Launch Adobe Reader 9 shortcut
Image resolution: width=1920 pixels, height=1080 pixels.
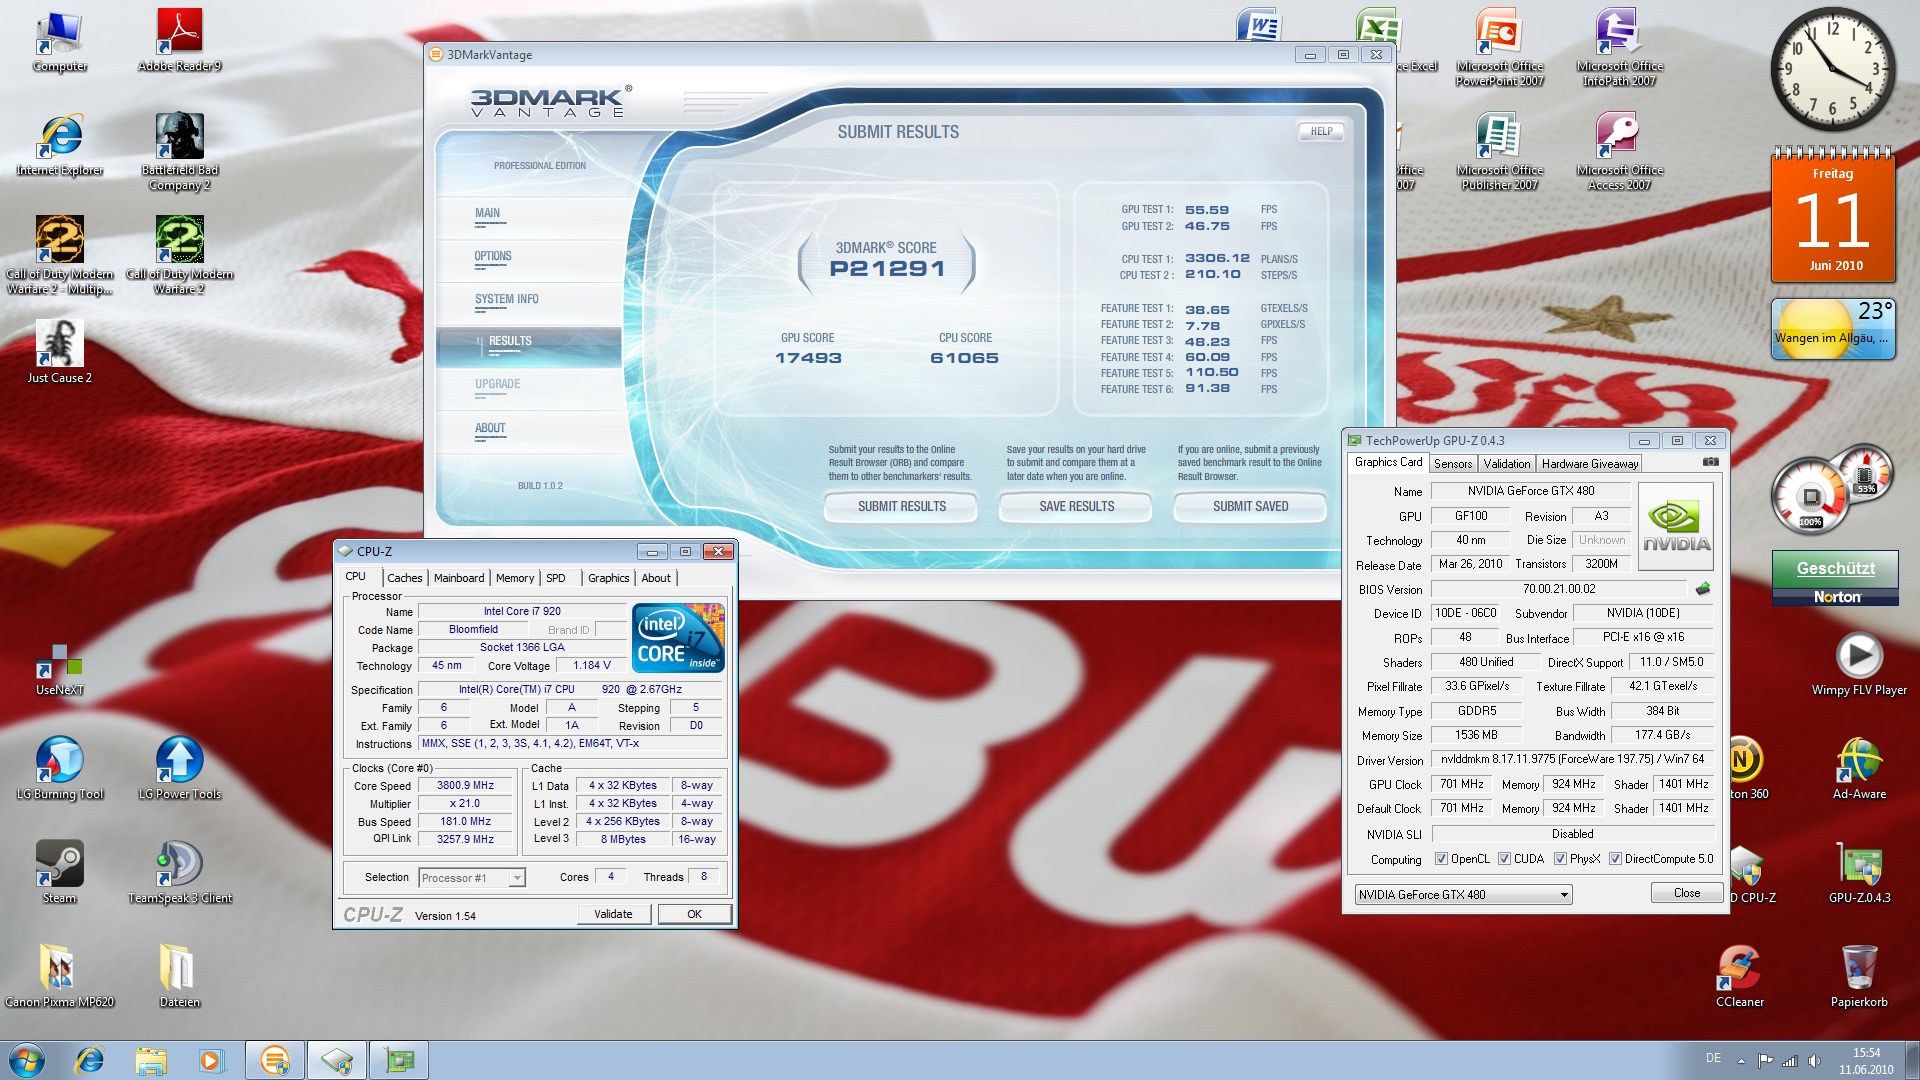[x=180, y=42]
